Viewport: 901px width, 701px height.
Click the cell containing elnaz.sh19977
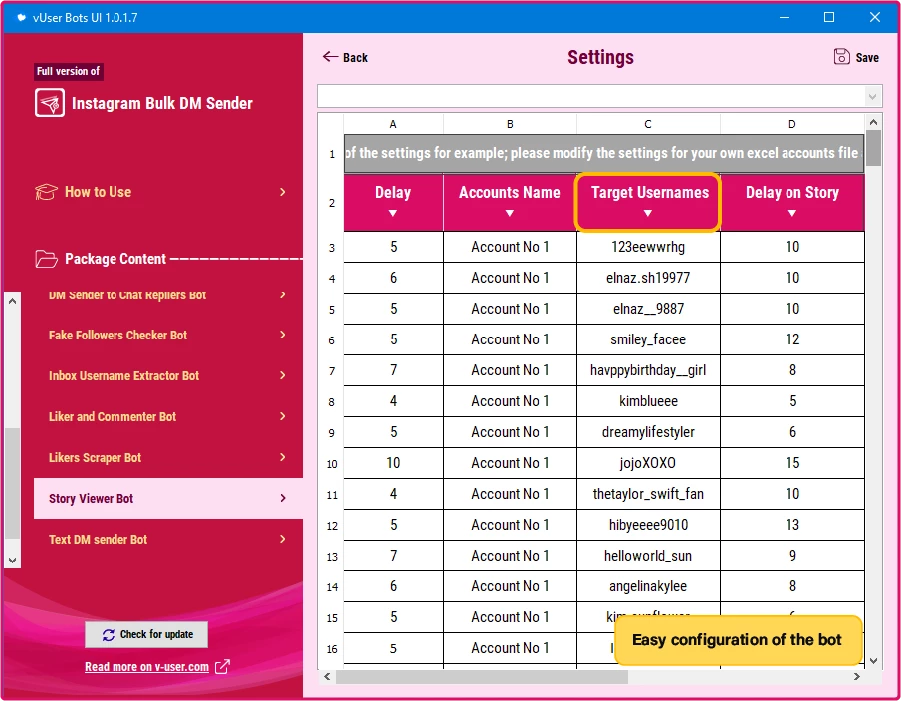648,278
